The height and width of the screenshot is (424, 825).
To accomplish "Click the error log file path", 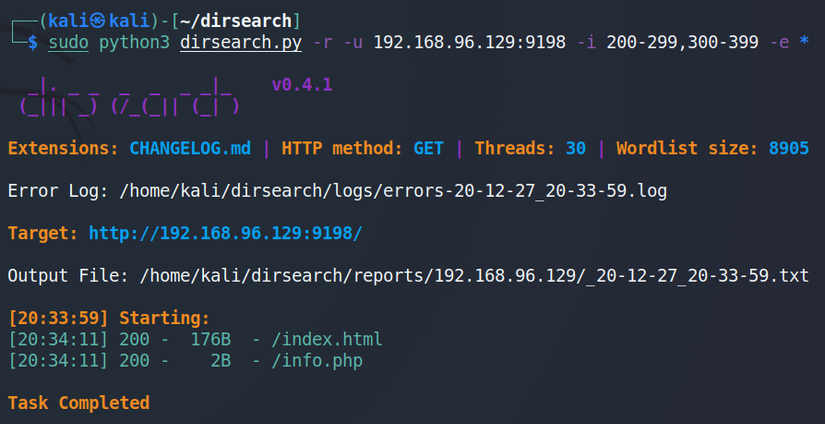I will (x=392, y=190).
